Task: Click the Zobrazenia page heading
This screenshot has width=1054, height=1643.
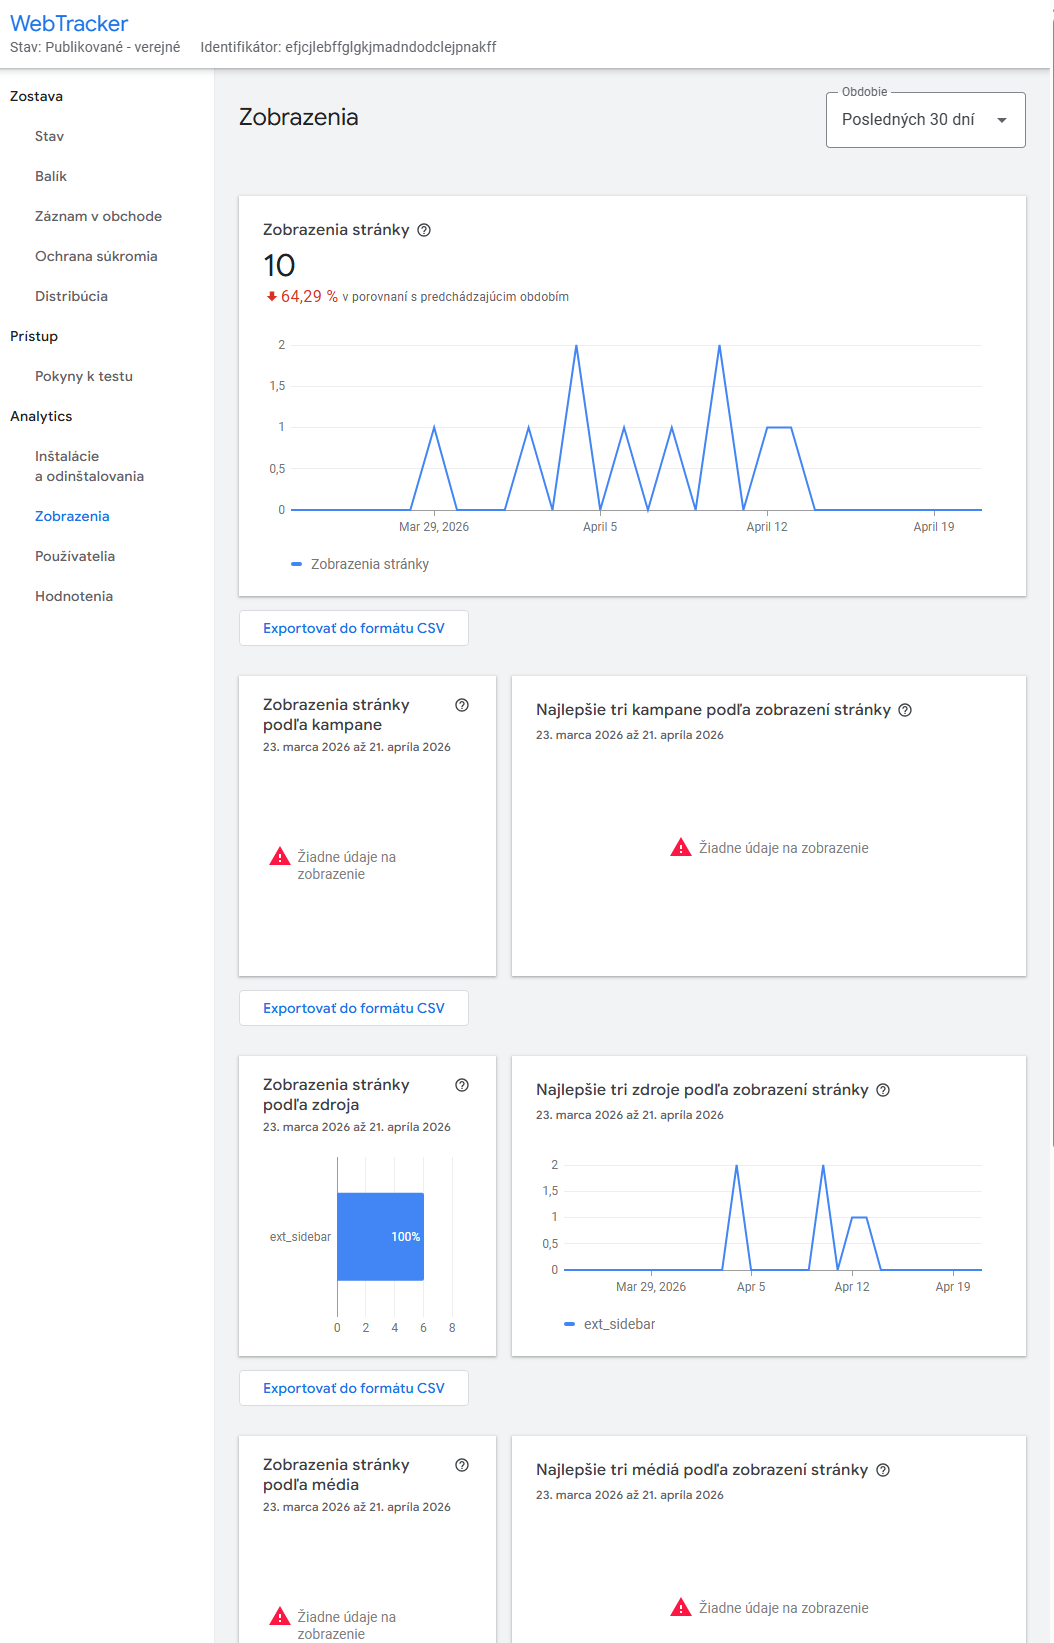Action: point(298,117)
